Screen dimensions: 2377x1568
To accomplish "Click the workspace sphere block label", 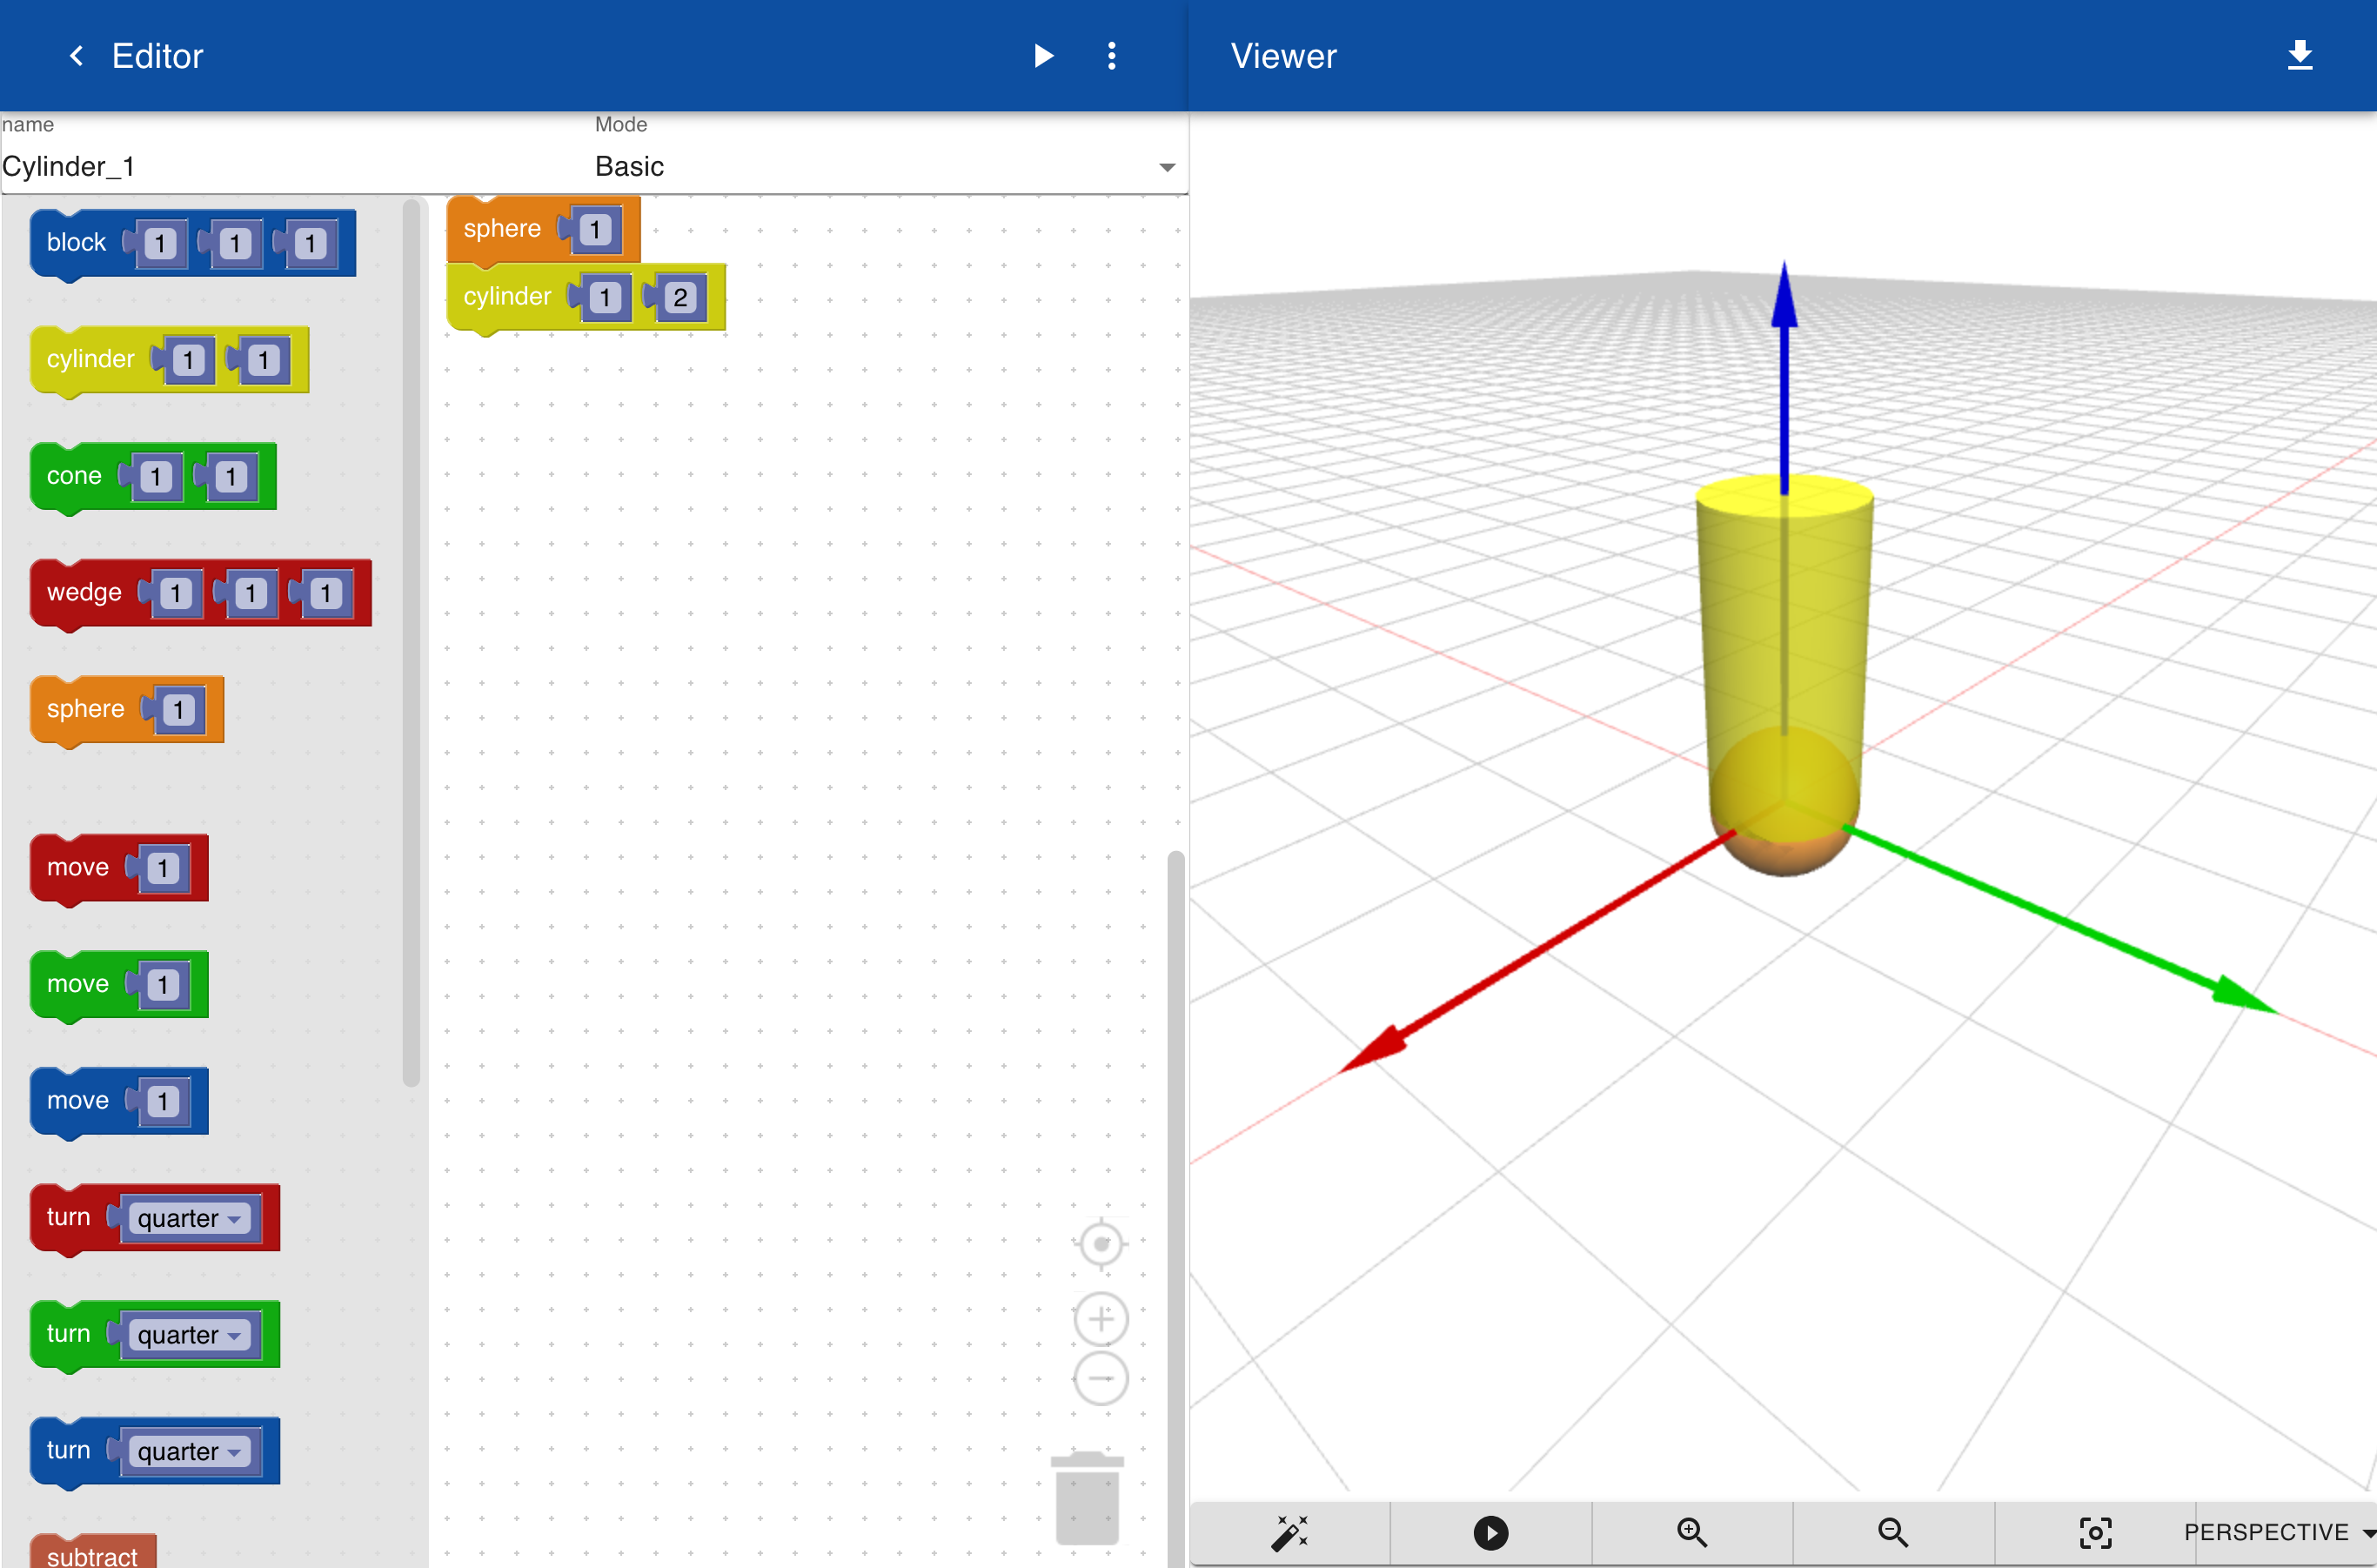I will point(502,228).
